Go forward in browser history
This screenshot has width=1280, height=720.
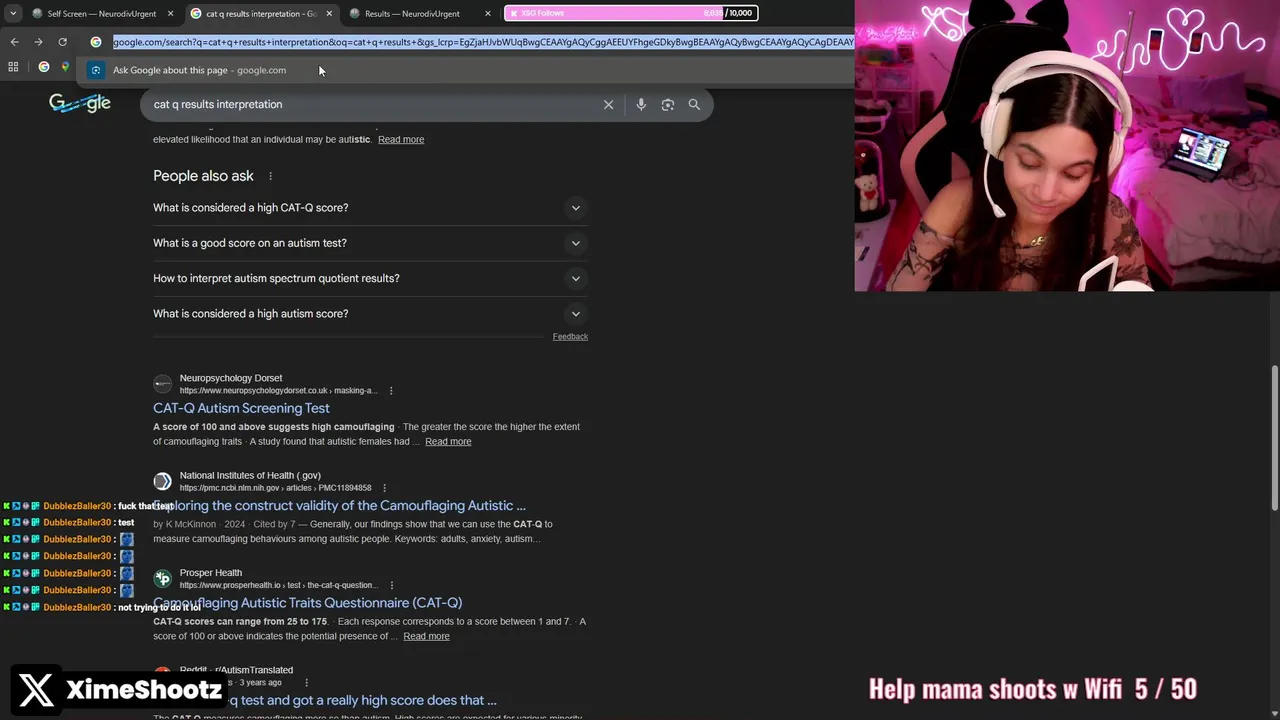[x=38, y=42]
